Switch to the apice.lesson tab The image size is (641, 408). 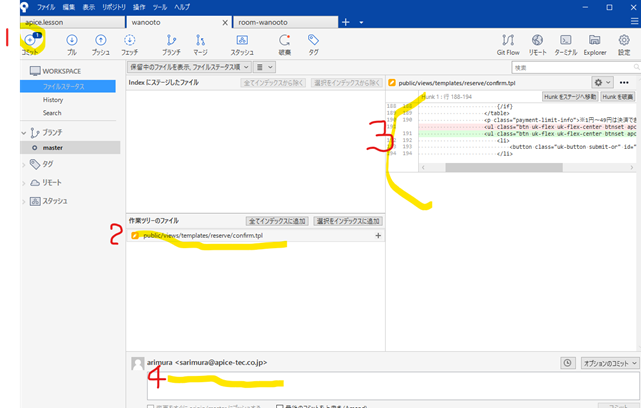pyautogui.click(x=72, y=22)
